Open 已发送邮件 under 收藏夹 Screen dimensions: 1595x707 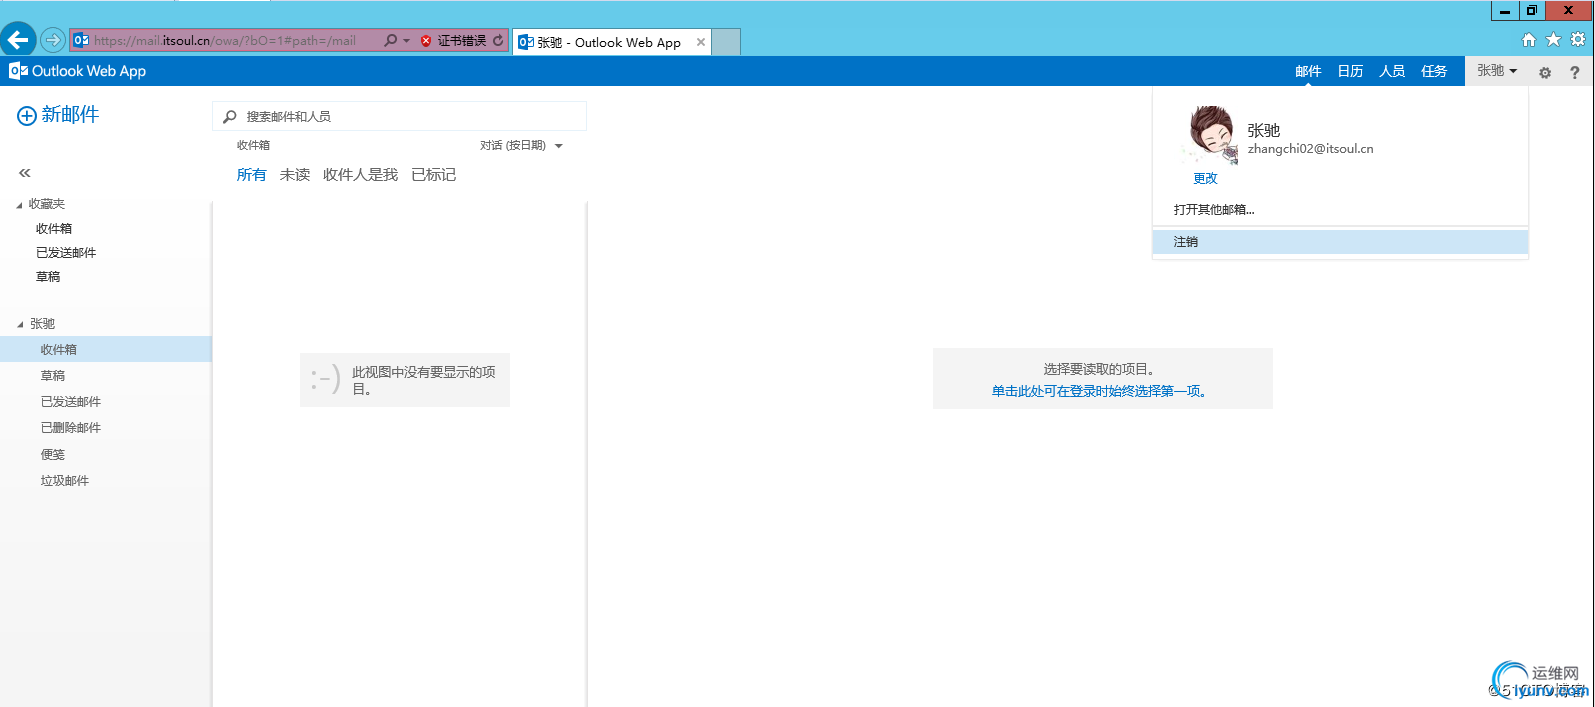pyautogui.click(x=66, y=253)
